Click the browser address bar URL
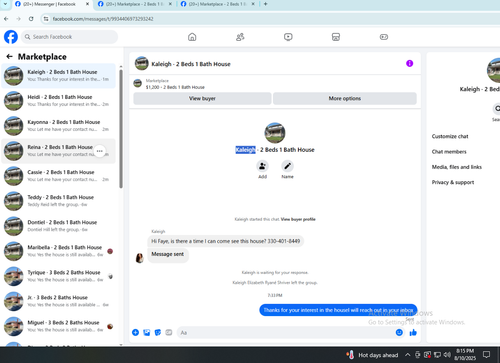 tap(103, 19)
